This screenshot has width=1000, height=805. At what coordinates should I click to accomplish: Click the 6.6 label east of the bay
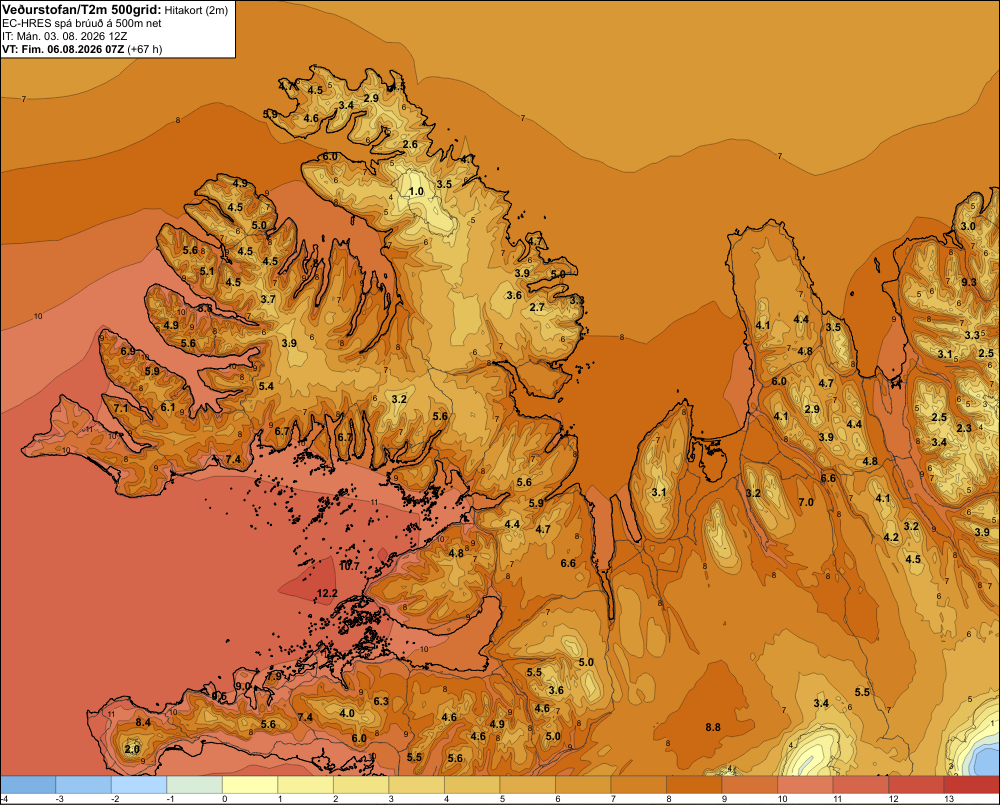coord(568,563)
